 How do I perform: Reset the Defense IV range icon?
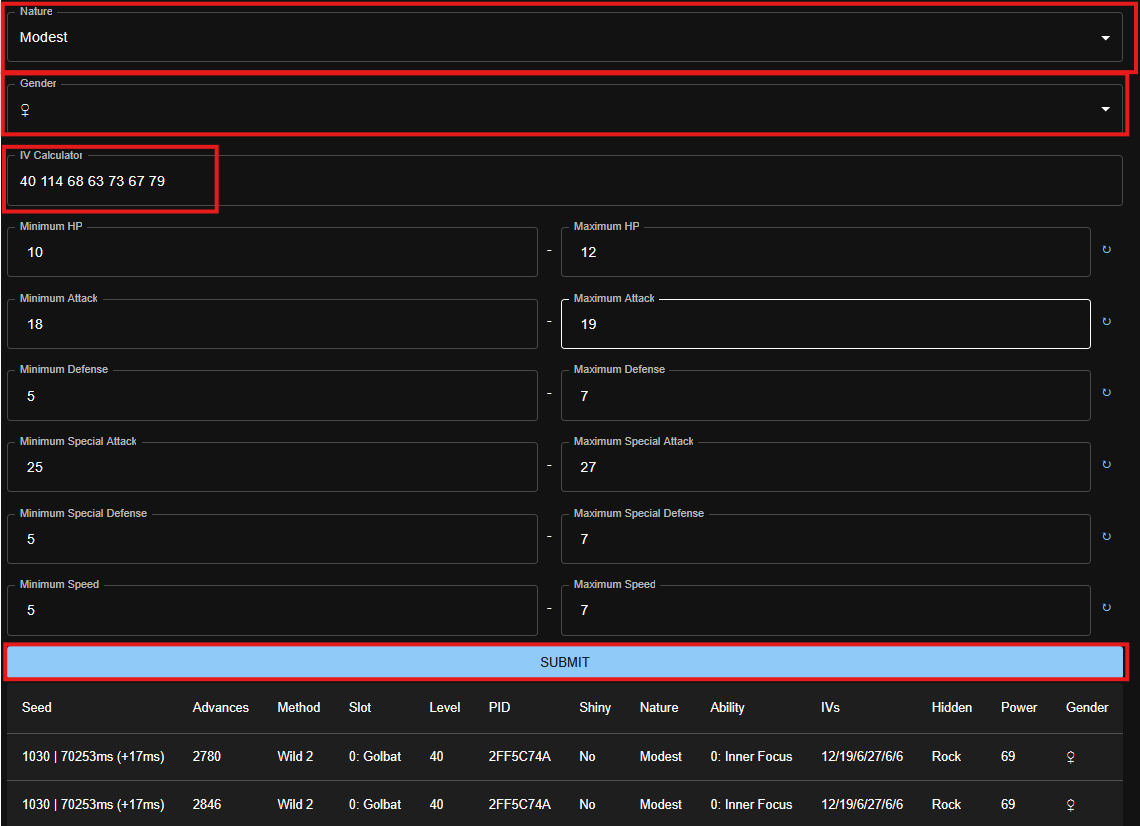point(1106,393)
